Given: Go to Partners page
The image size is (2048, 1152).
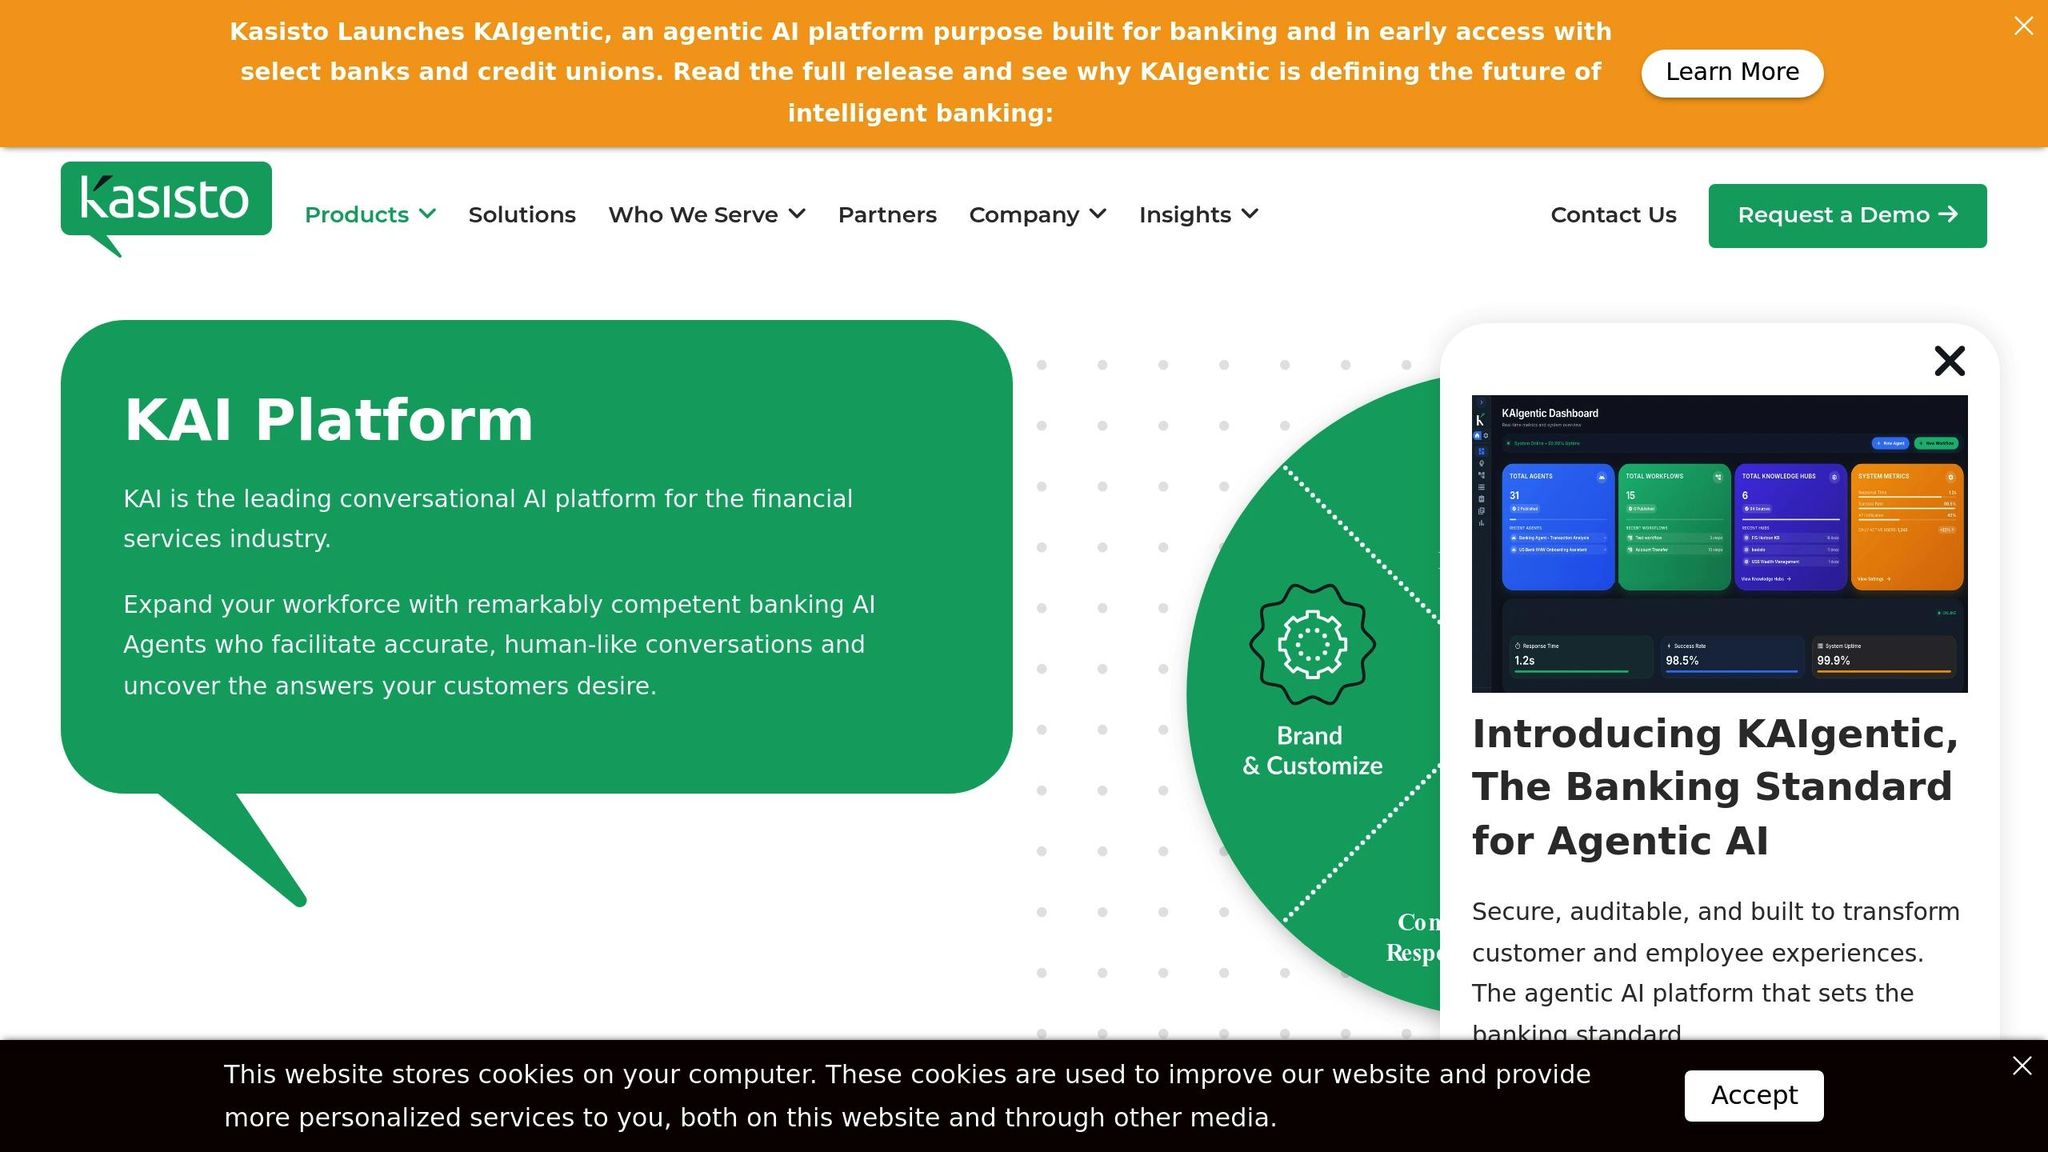Looking at the screenshot, I should [887, 215].
